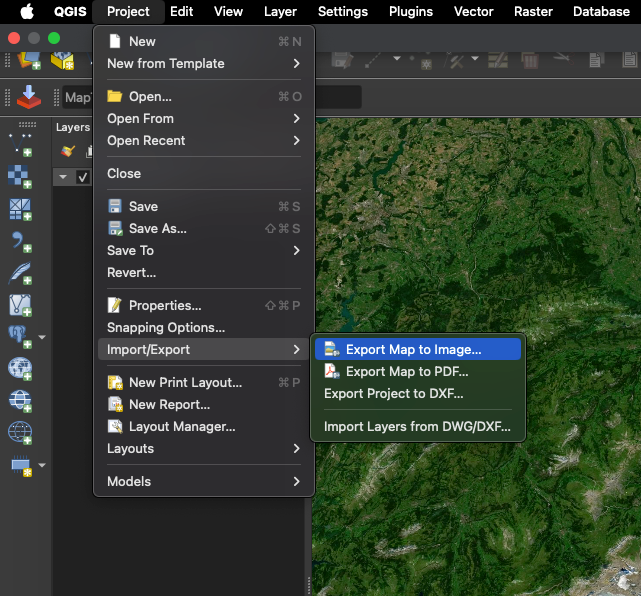The height and width of the screenshot is (596, 641).
Task: Expand Open Recent submenu
Action: [204, 141]
